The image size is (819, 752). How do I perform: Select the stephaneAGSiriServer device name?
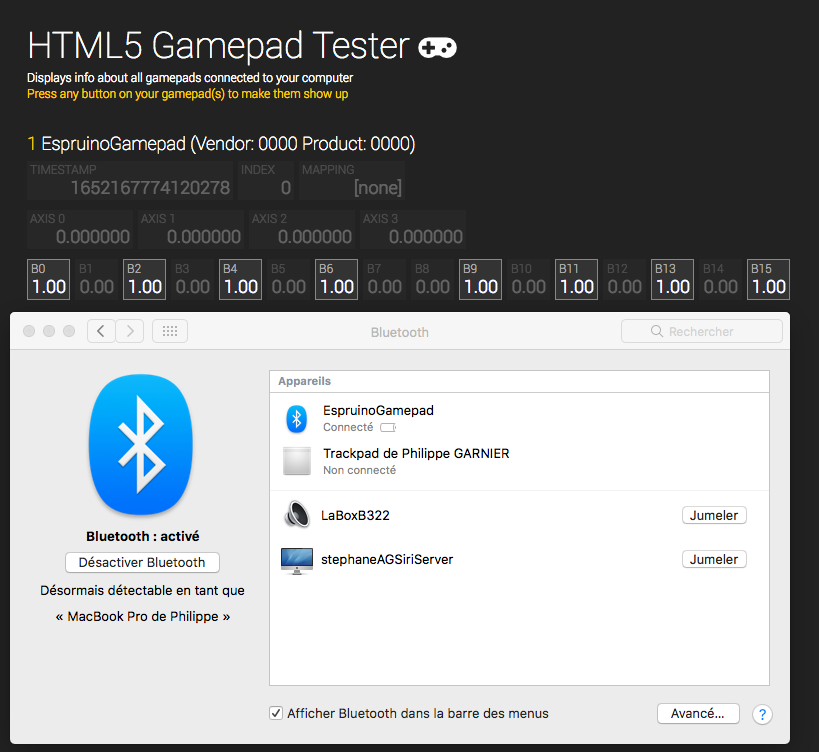[387, 559]
